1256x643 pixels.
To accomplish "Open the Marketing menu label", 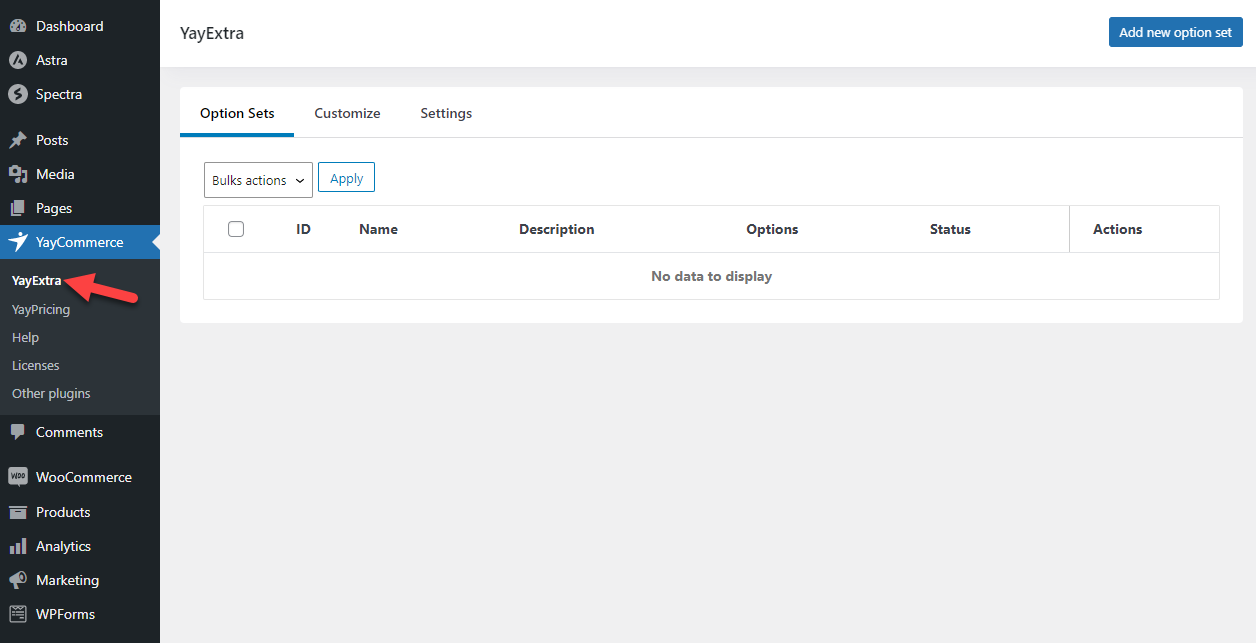I will pyautogui.click(x=67, y=580).
